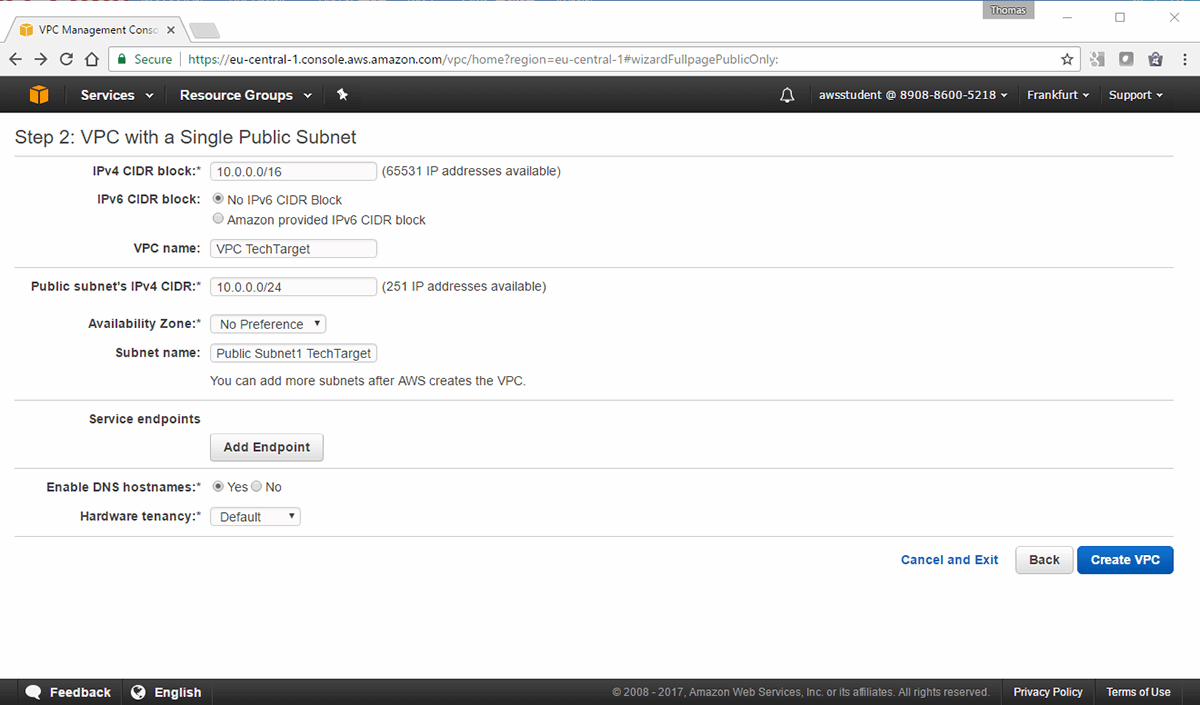Reload the page with refresh icon
Screen dimensions: 1200x705
pos(66,59)
